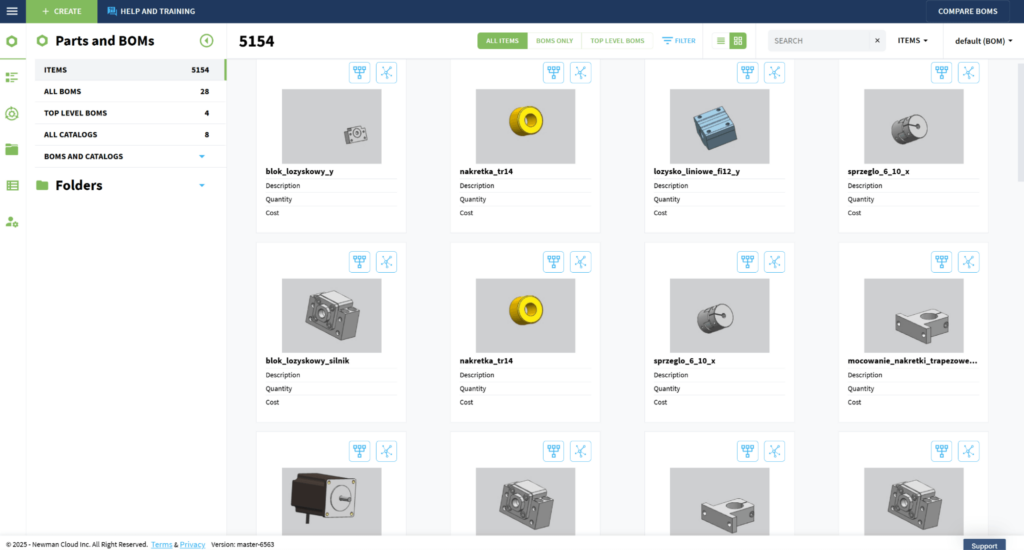Open graph icon for blok_lozyskowy_y
The width and height of the screenshot is (1024, 550).
click(387, 73)
